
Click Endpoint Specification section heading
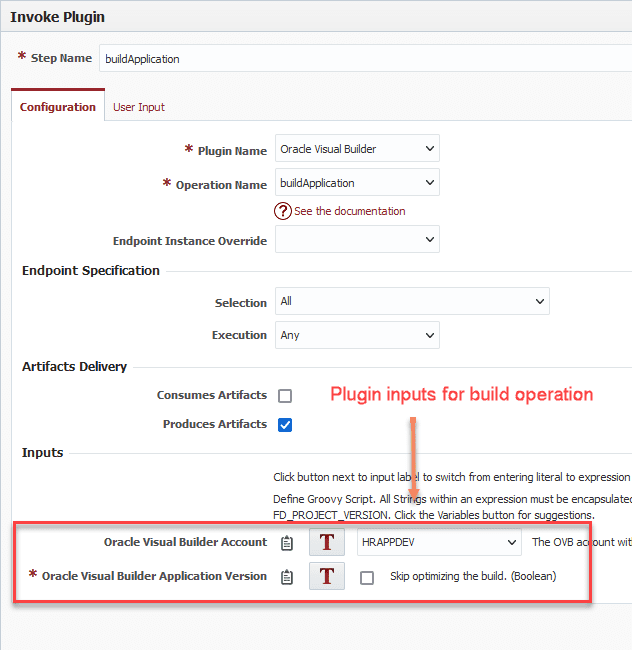[91, 271]
